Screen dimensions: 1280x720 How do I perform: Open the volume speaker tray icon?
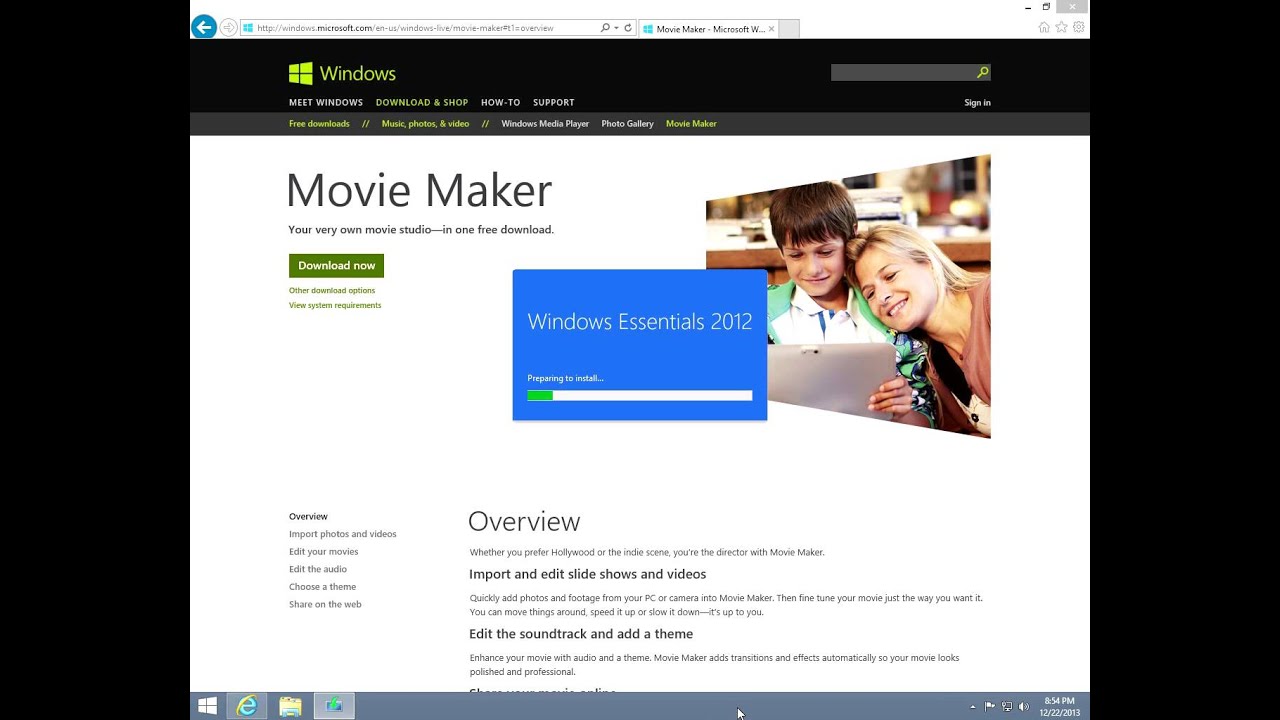coord(1023,707)
